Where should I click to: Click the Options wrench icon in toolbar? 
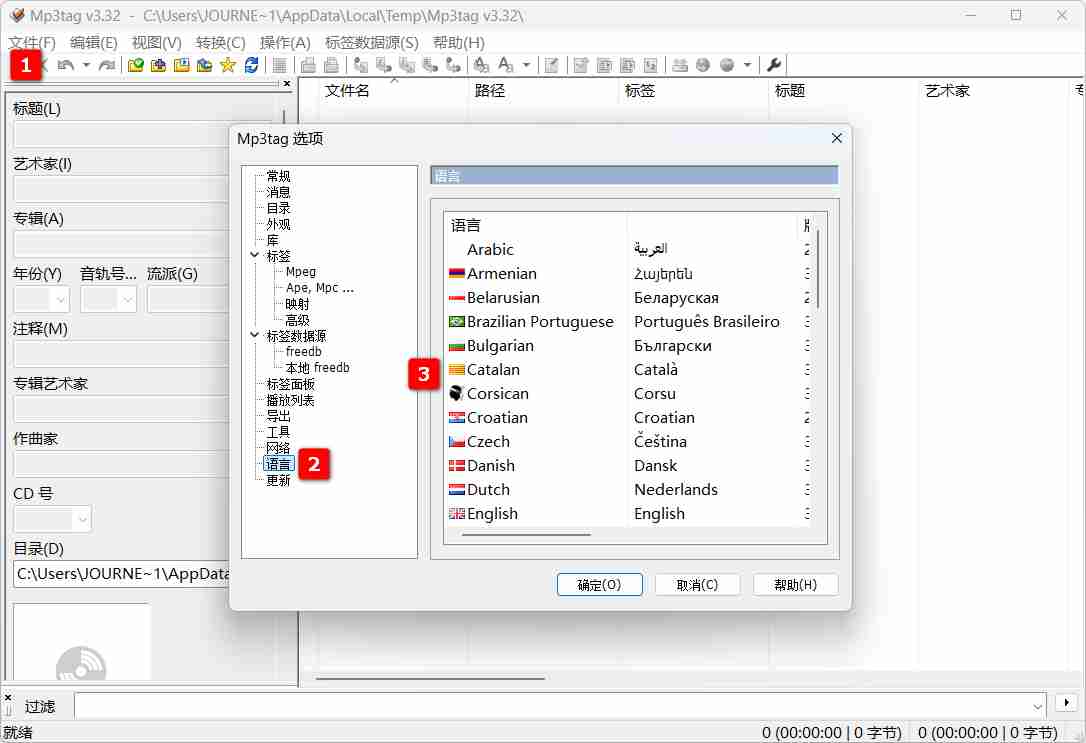click(x=774, y=65)
